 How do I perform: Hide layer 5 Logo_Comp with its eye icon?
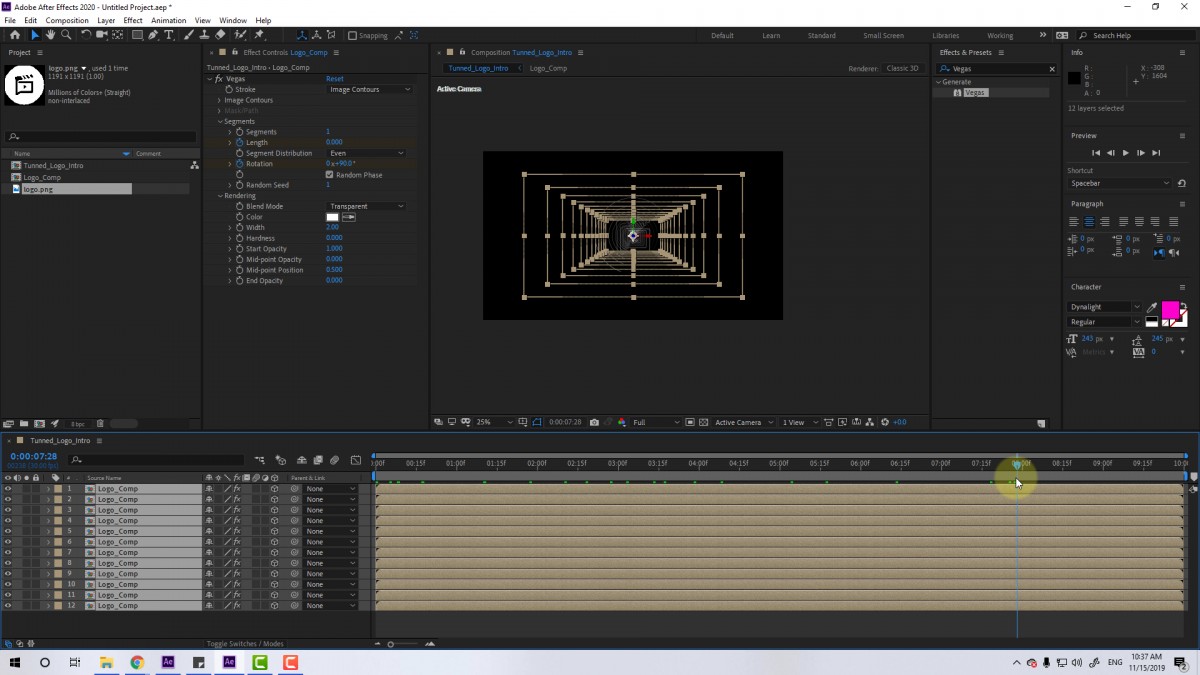[8, 531]
